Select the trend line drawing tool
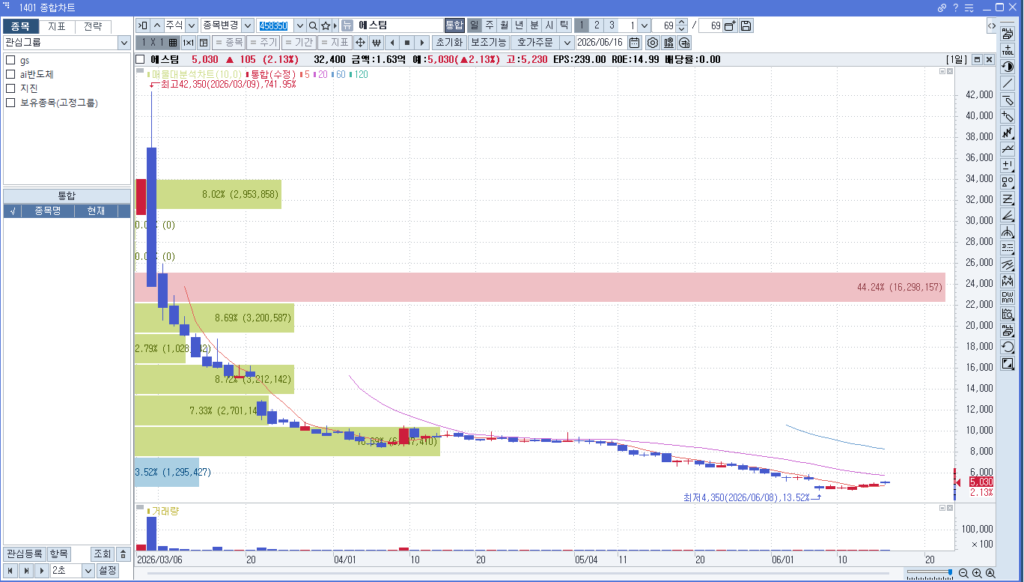This screenshot has height=582, width=1024. point(1008,83)
